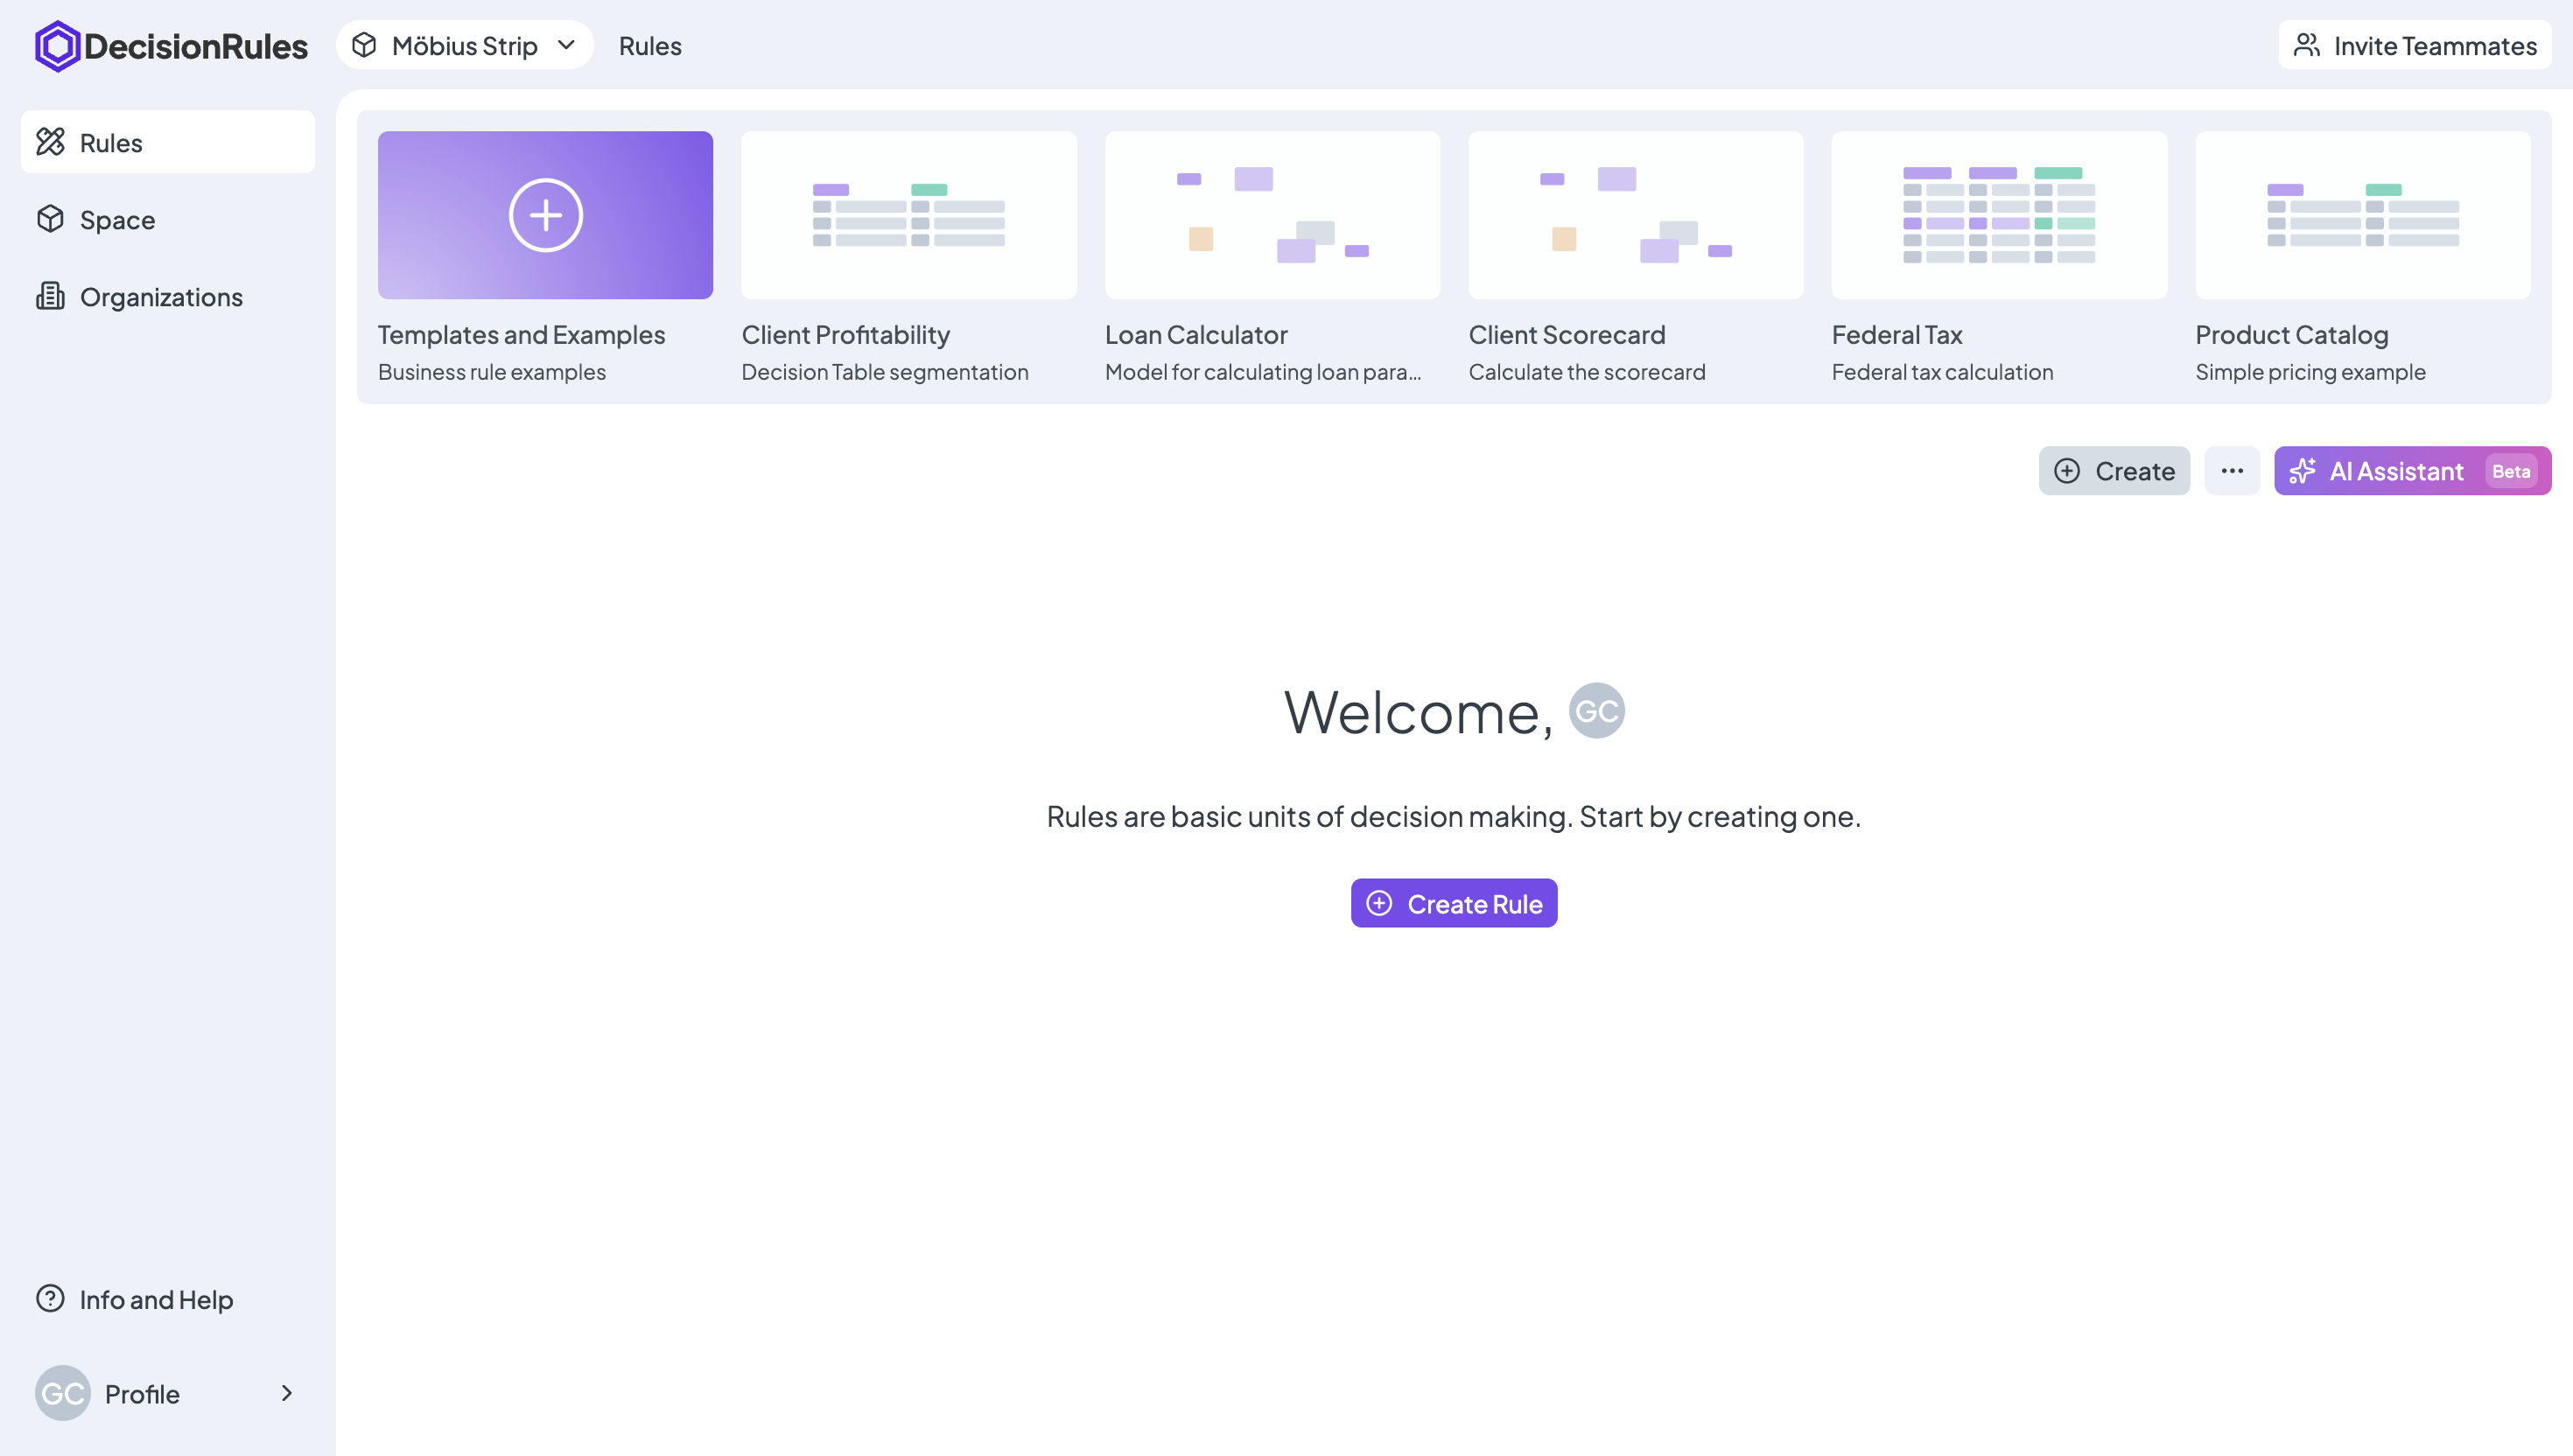Select the Product Catalog template
Image resolution: width=2573 pixels, height=1456 pixels.
[2362, 215]
